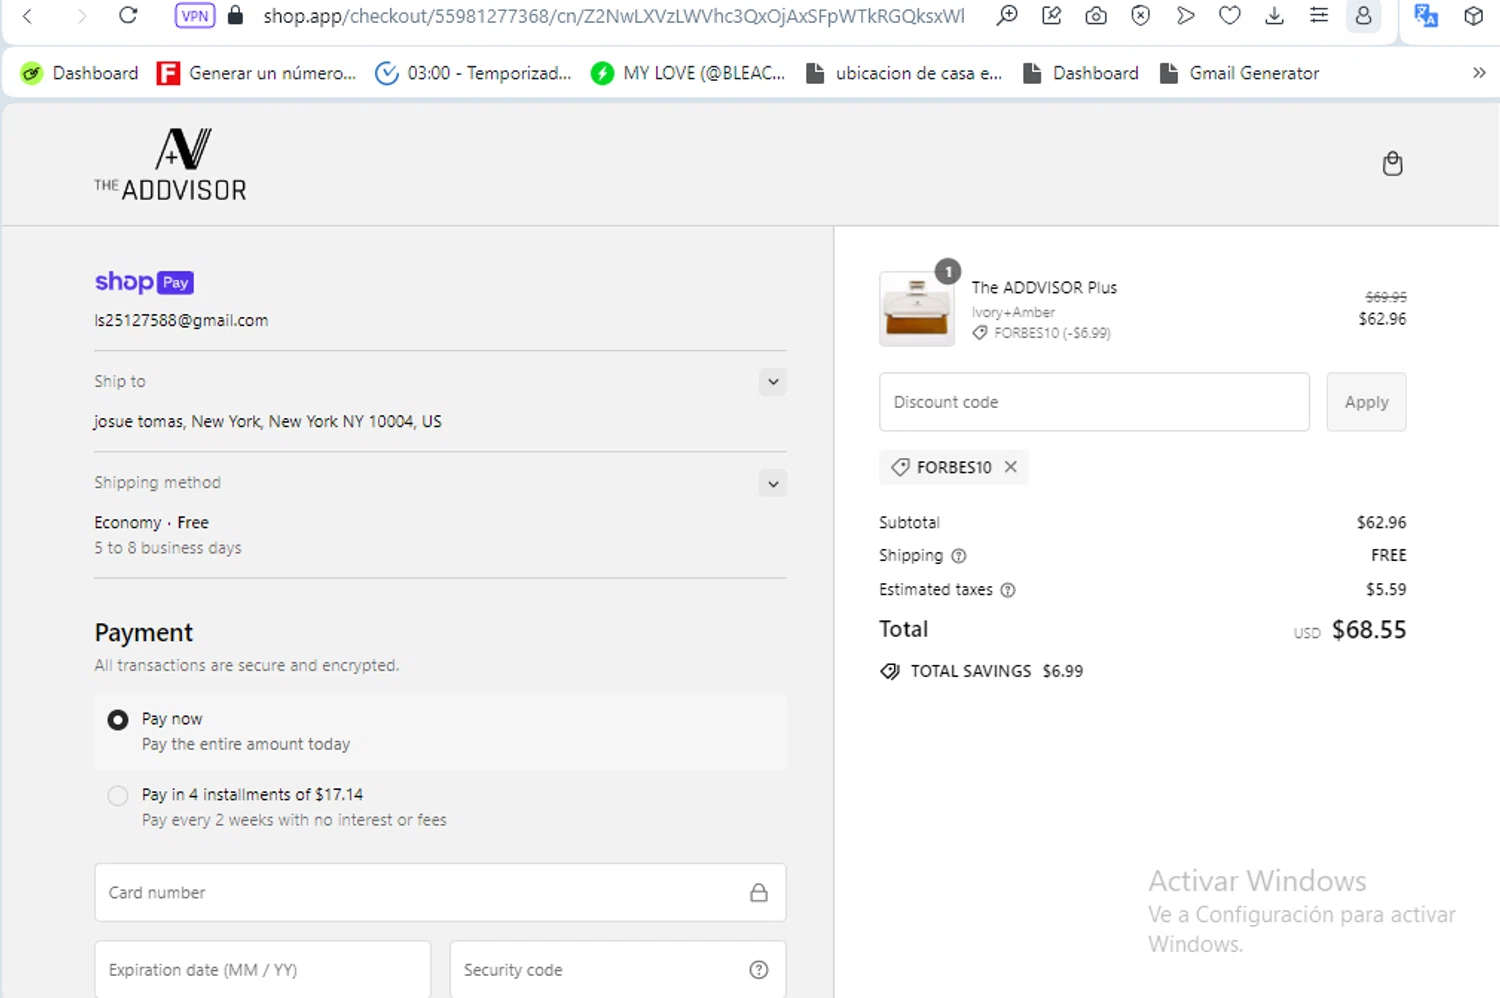Open the cube extensions icon

[x=1473, y=15]
